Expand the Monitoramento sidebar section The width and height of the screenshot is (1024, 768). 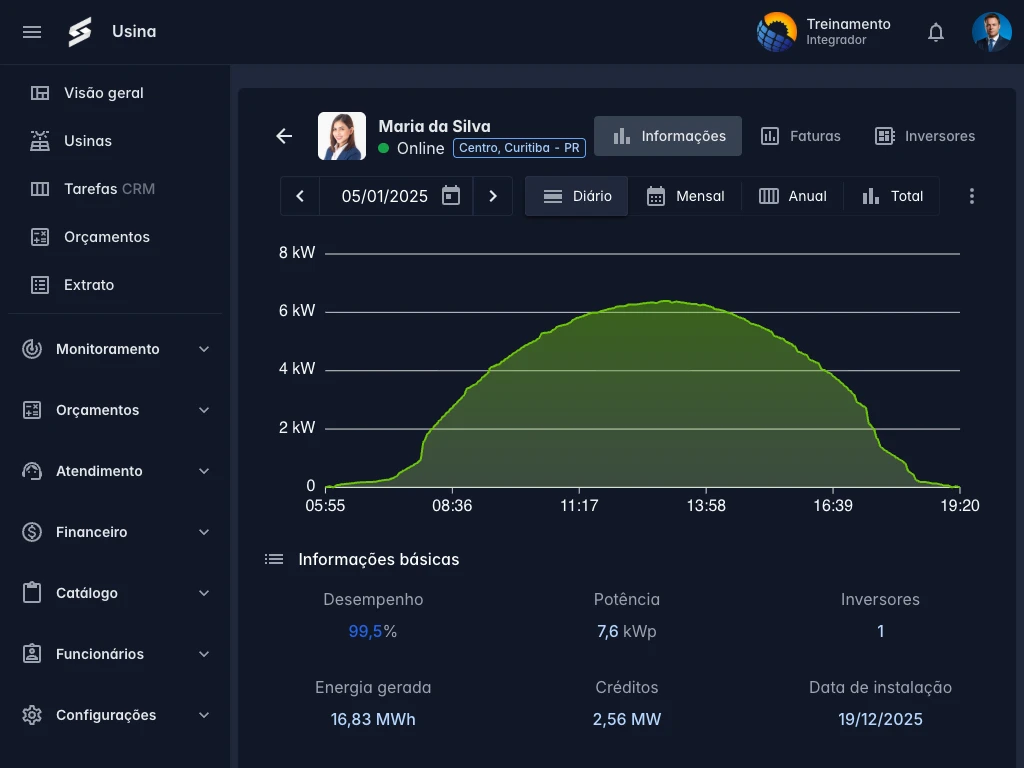[x=116, y=349]
